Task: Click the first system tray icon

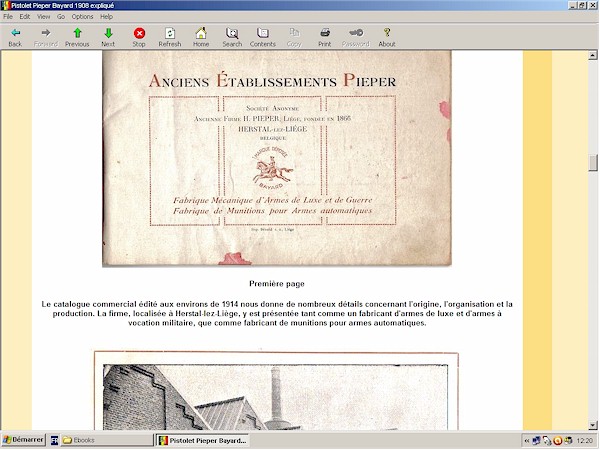Action: click(536, 441)
